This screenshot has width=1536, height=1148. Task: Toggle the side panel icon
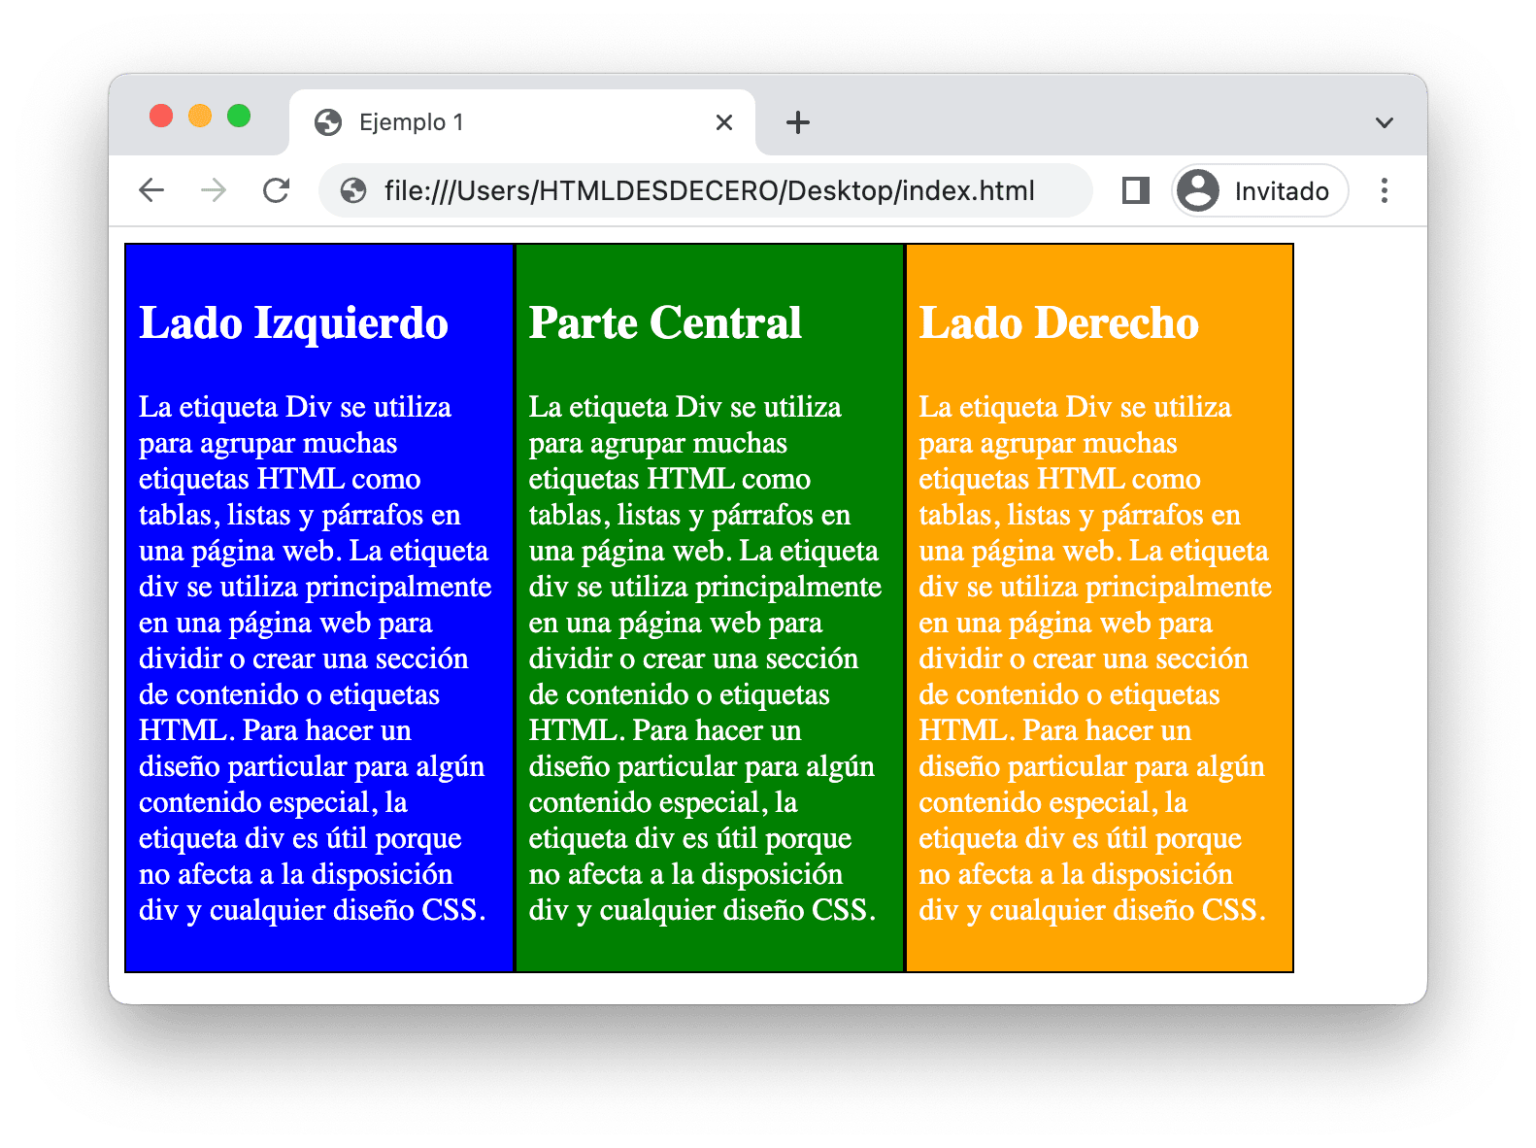point(1135,190)
